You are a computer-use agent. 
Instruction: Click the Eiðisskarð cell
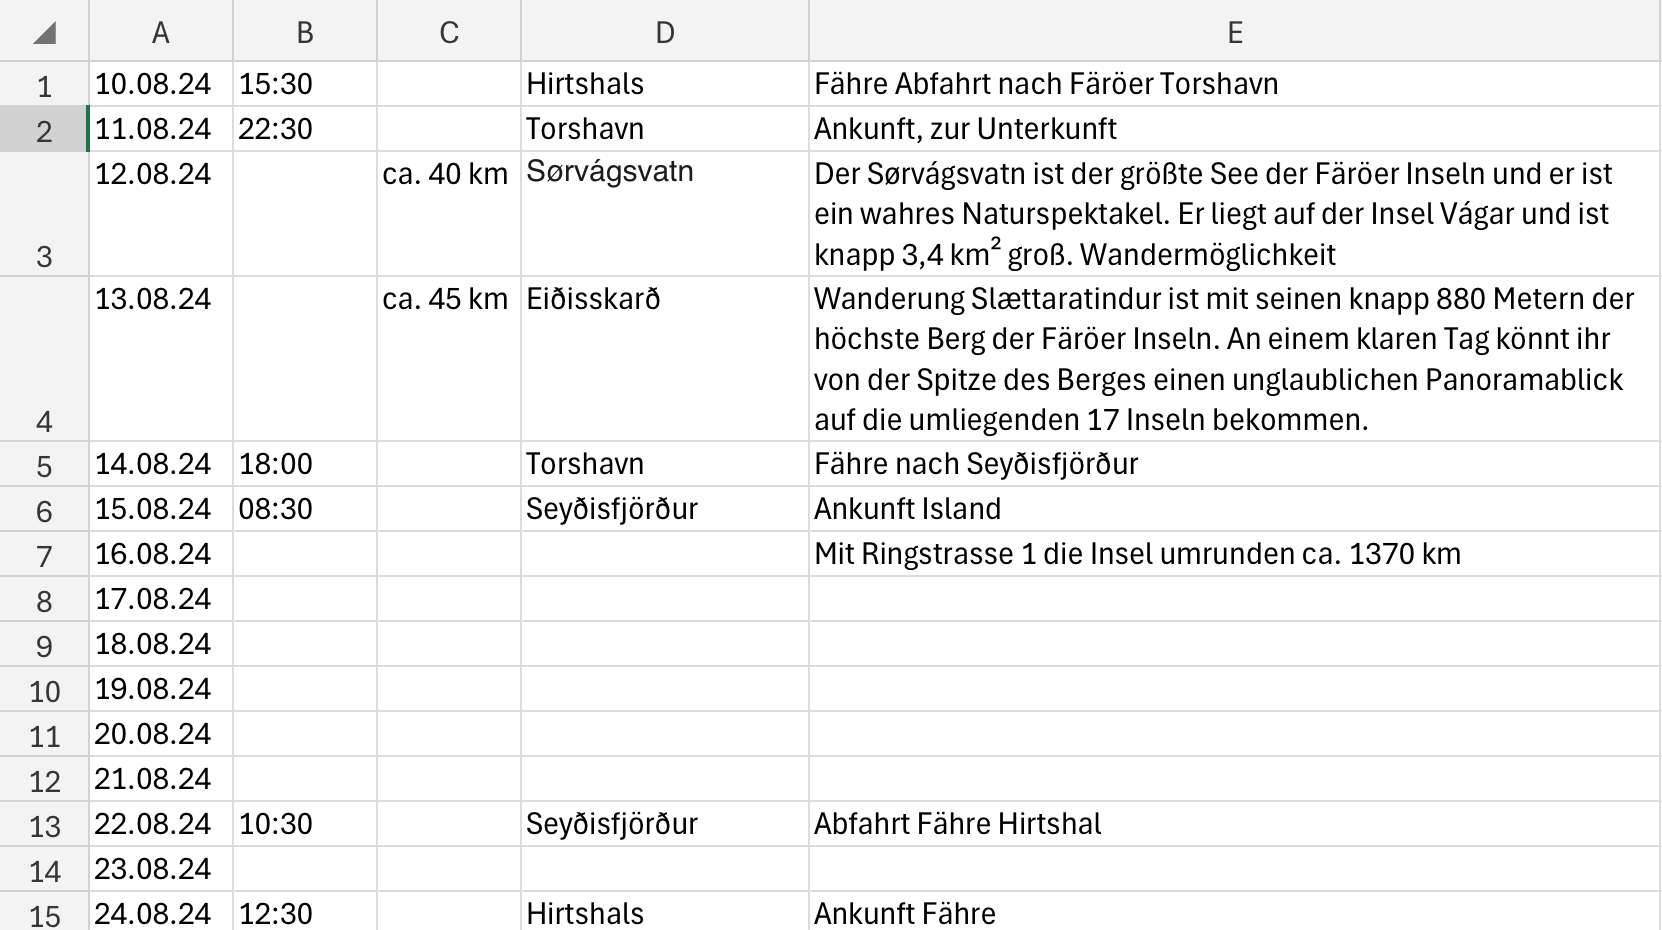click(x=665, y=359)
